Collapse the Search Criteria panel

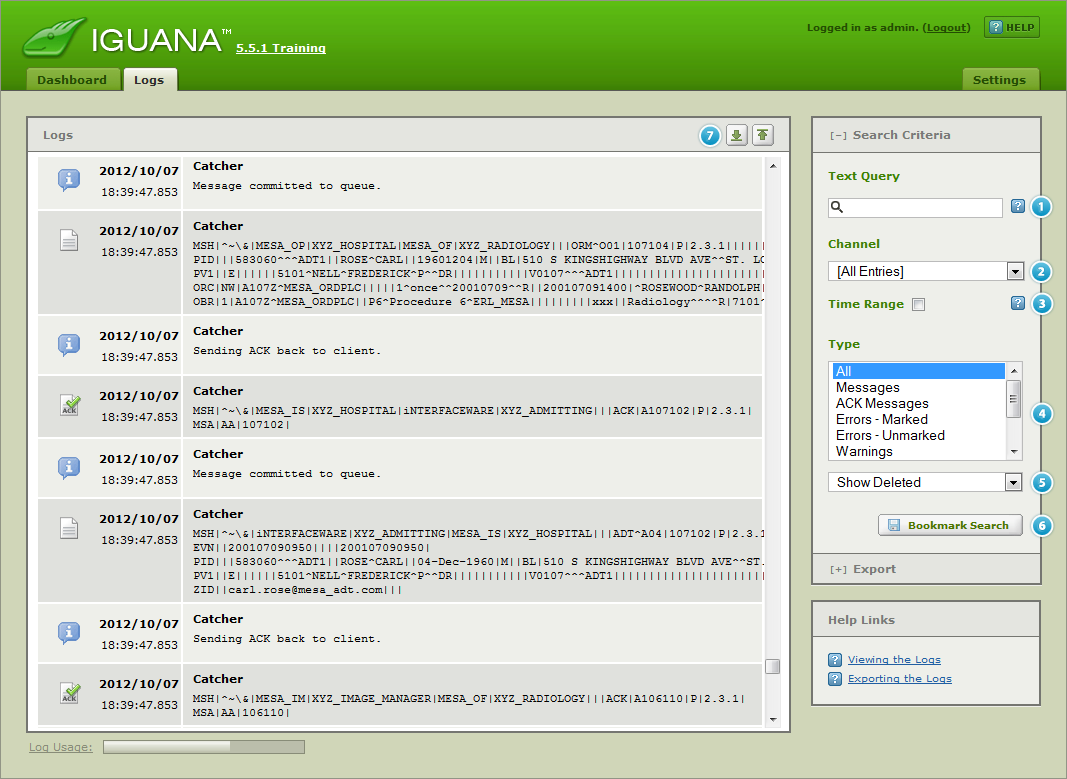(x=889, y=135)
